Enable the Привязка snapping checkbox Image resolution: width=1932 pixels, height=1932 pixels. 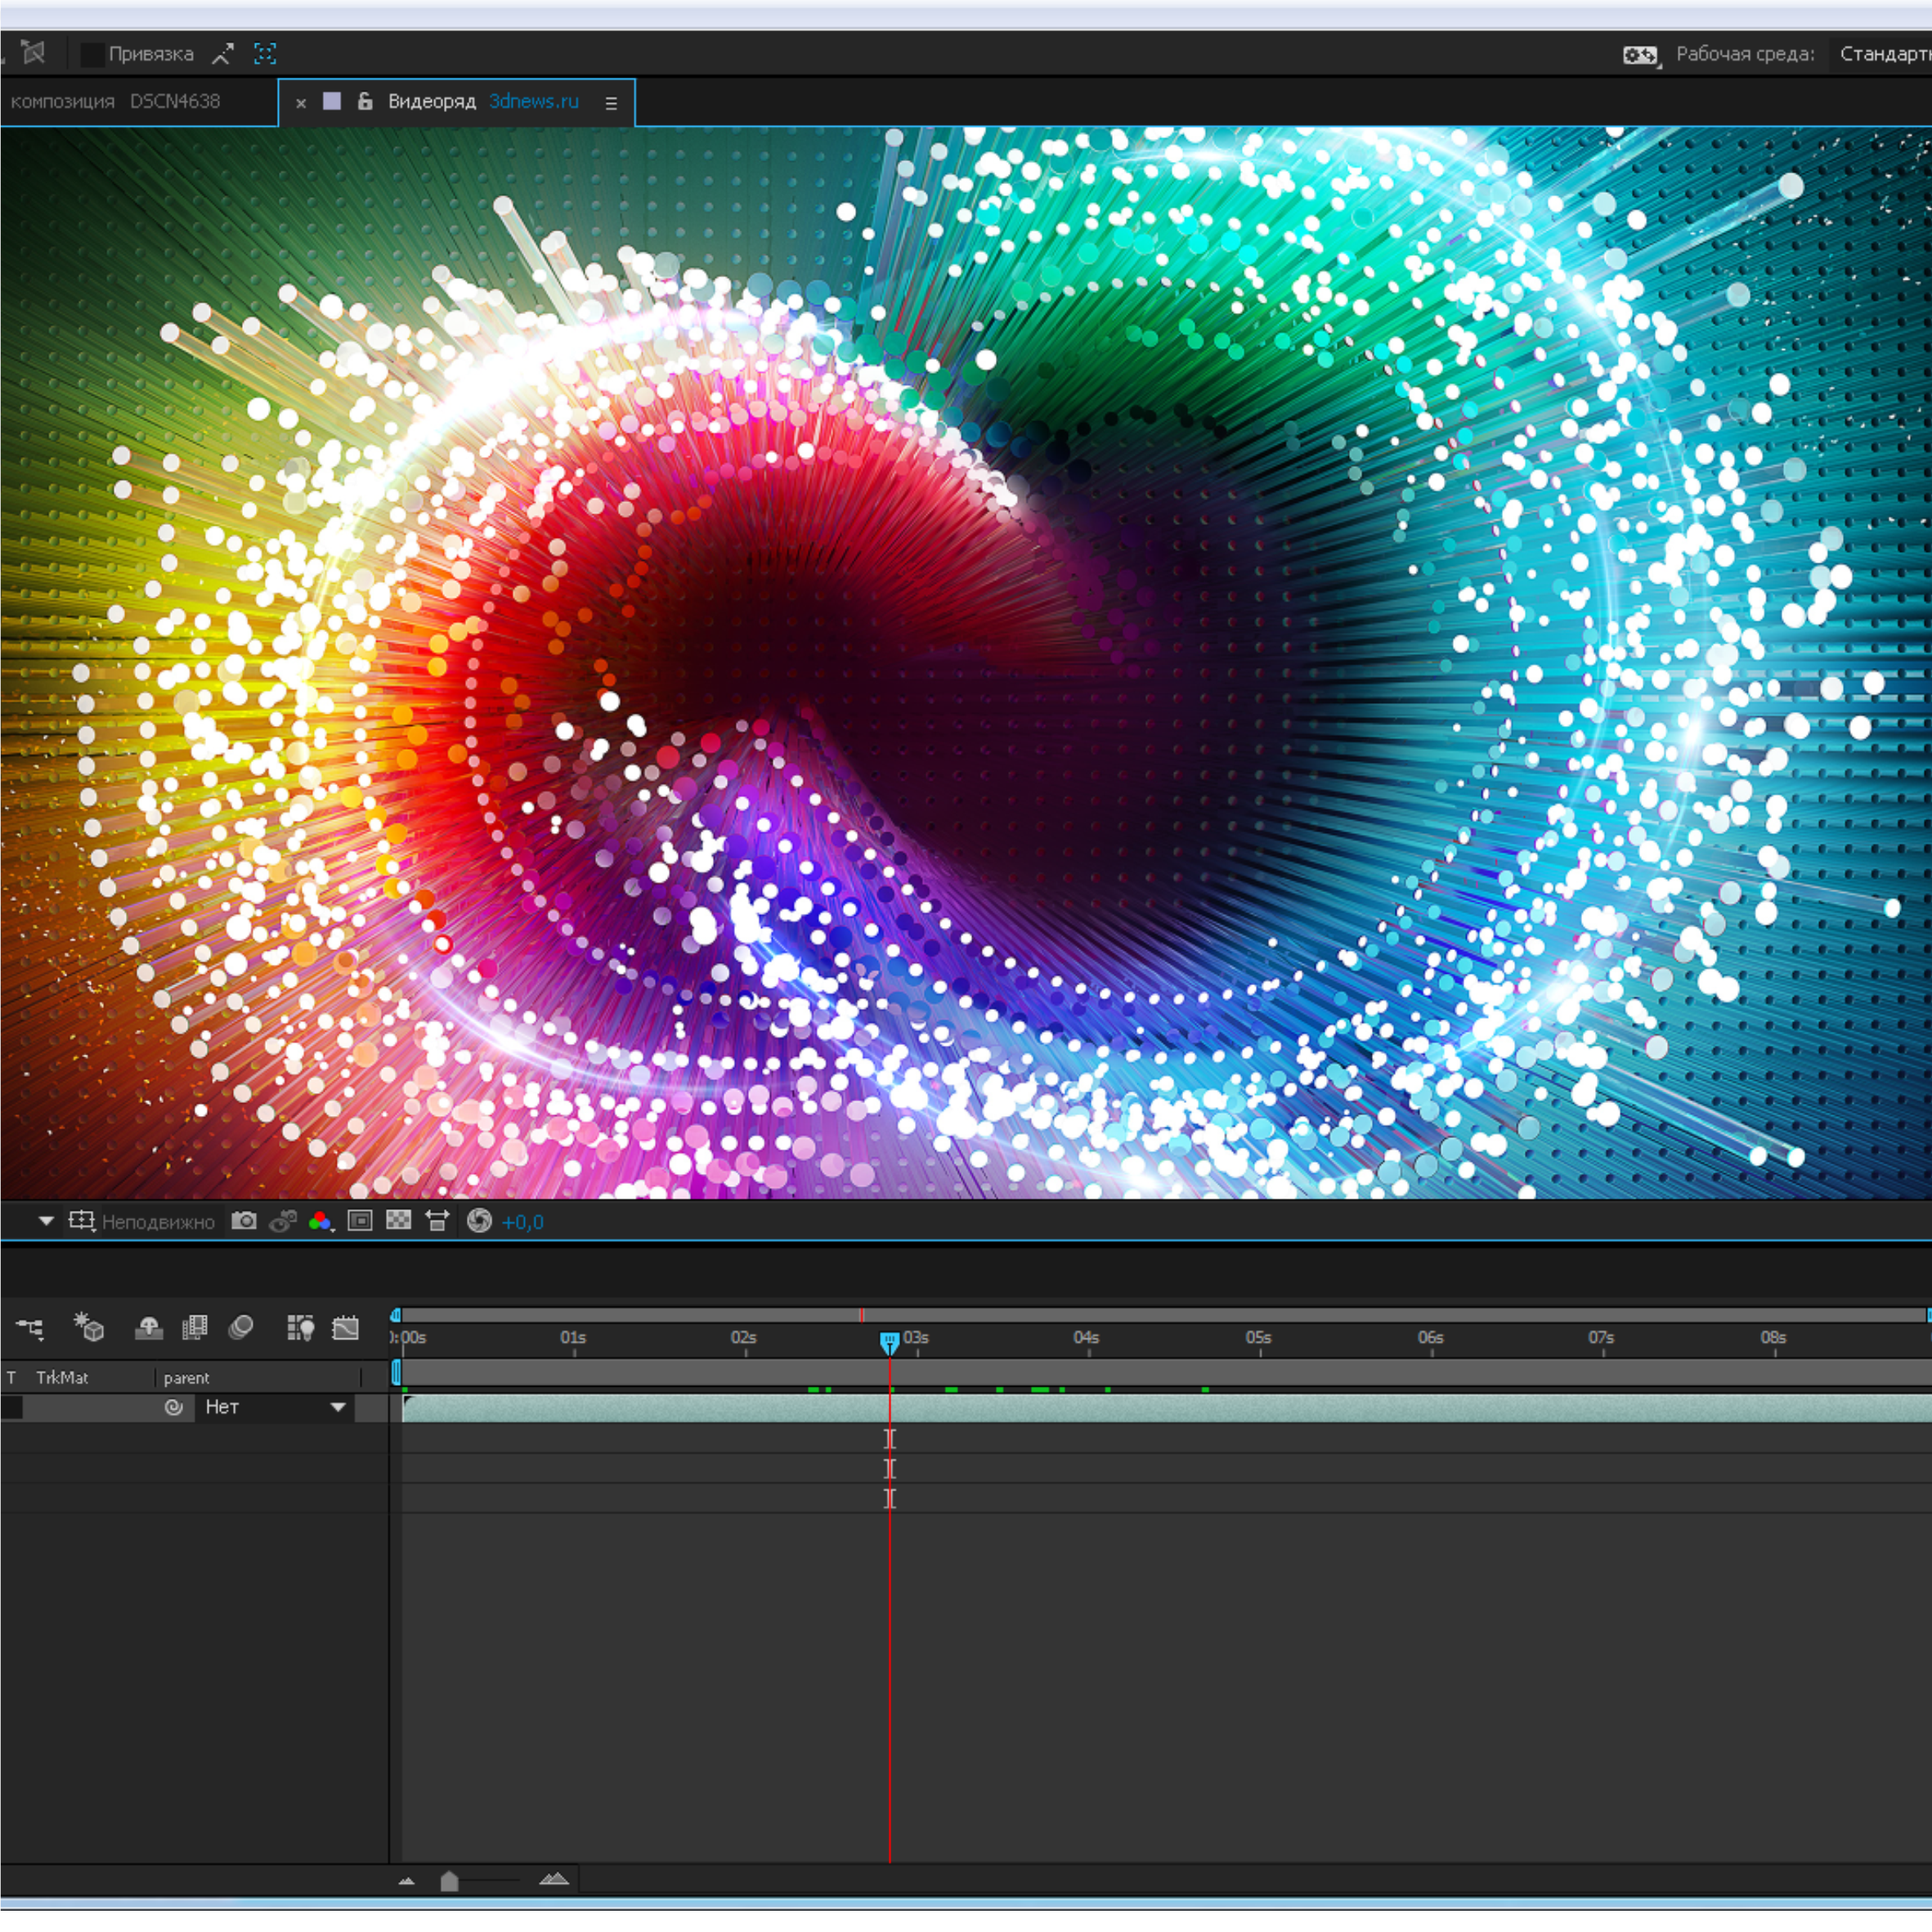(92, 54)
